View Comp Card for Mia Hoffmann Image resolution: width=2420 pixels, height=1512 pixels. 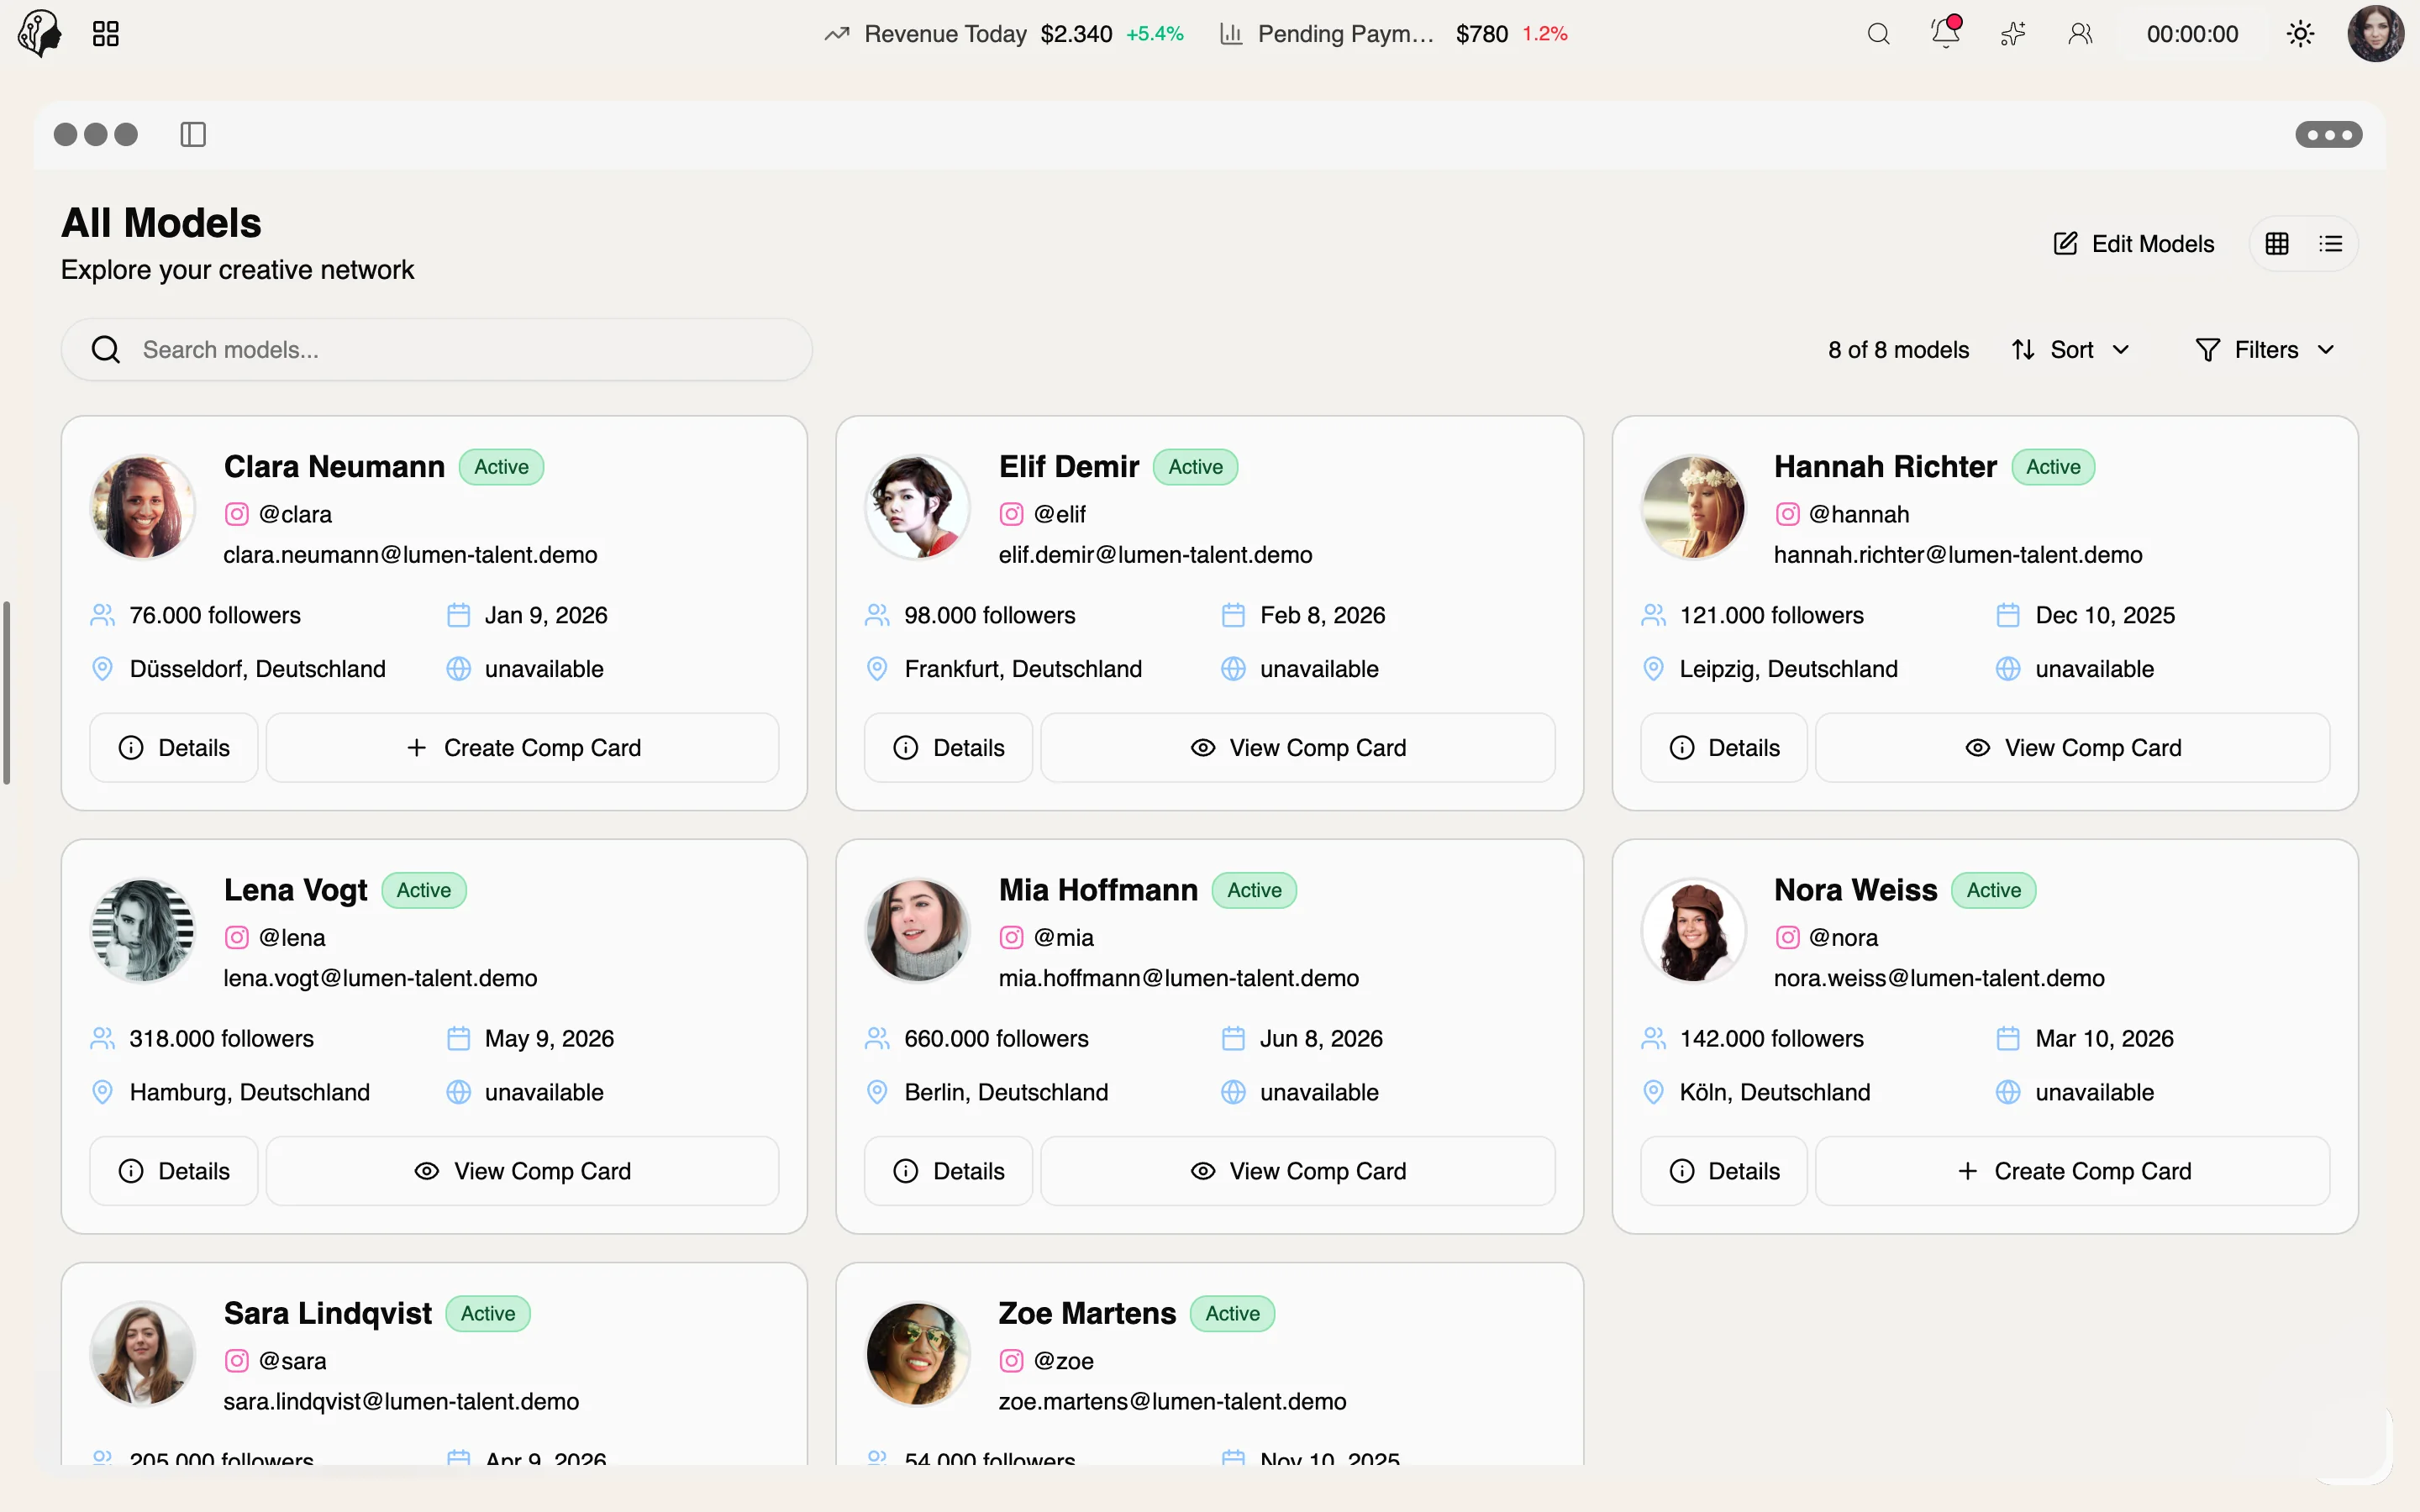pos(1298,1170)
